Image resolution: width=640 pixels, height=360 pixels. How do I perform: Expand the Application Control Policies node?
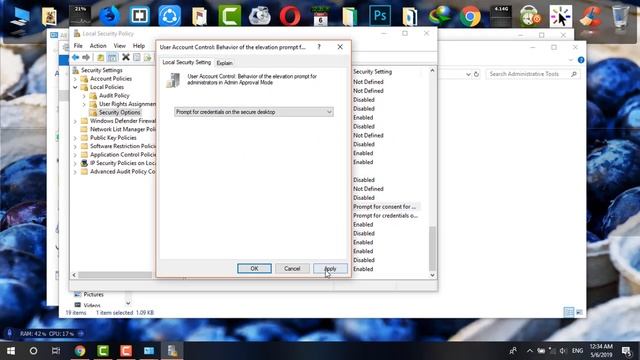(x=75, y=155)
